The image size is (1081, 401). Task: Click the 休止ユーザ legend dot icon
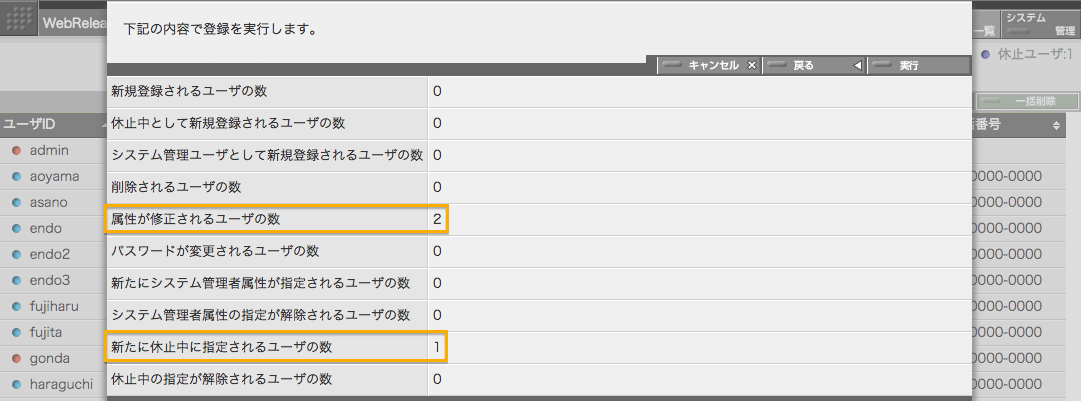pyautogui.click(x=985, y=54)
